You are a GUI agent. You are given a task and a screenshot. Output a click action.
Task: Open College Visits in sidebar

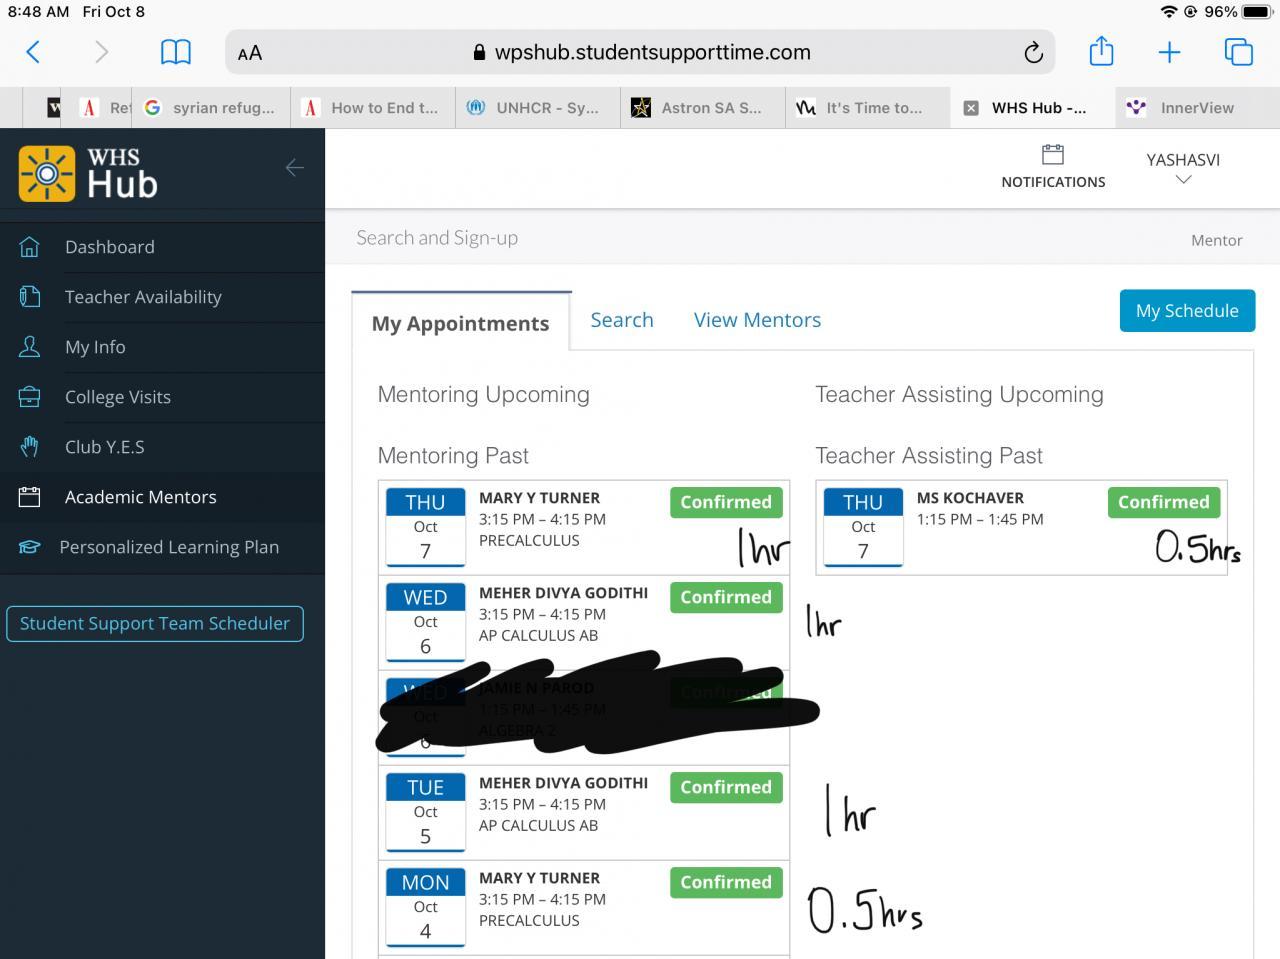(118, 397)
